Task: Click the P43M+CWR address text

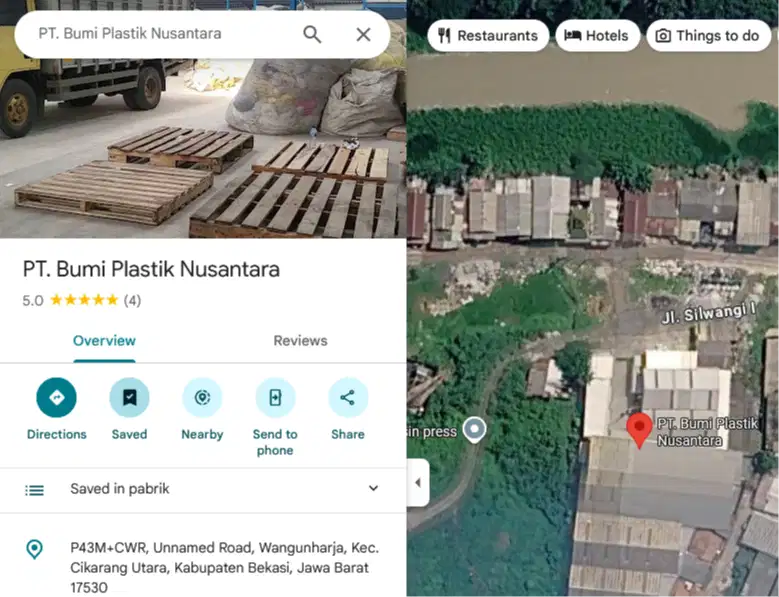Action: click(225, 567)
